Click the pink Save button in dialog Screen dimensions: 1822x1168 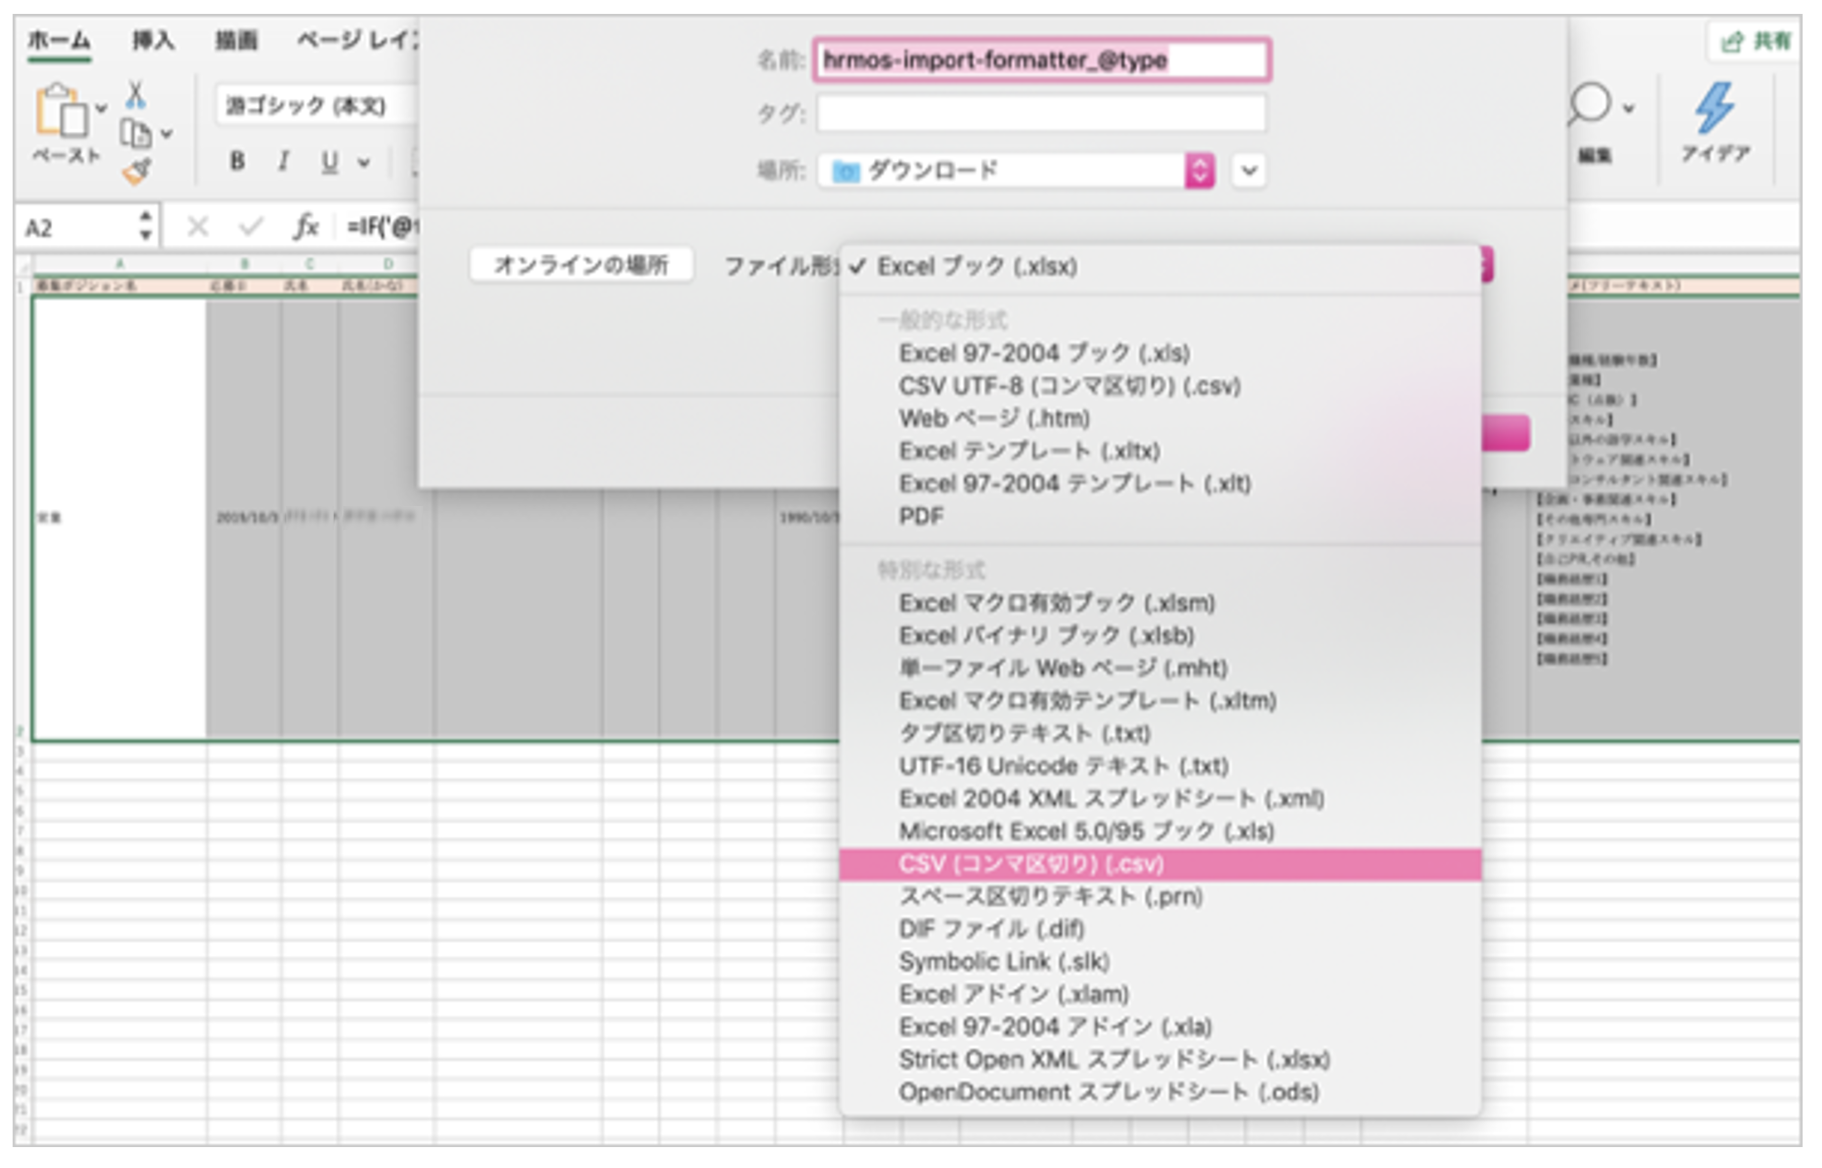tap(1505, 433)
